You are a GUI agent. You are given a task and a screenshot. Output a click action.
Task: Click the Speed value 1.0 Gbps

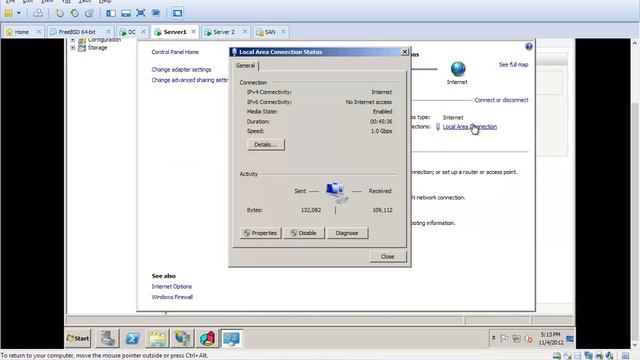point(382,131)
